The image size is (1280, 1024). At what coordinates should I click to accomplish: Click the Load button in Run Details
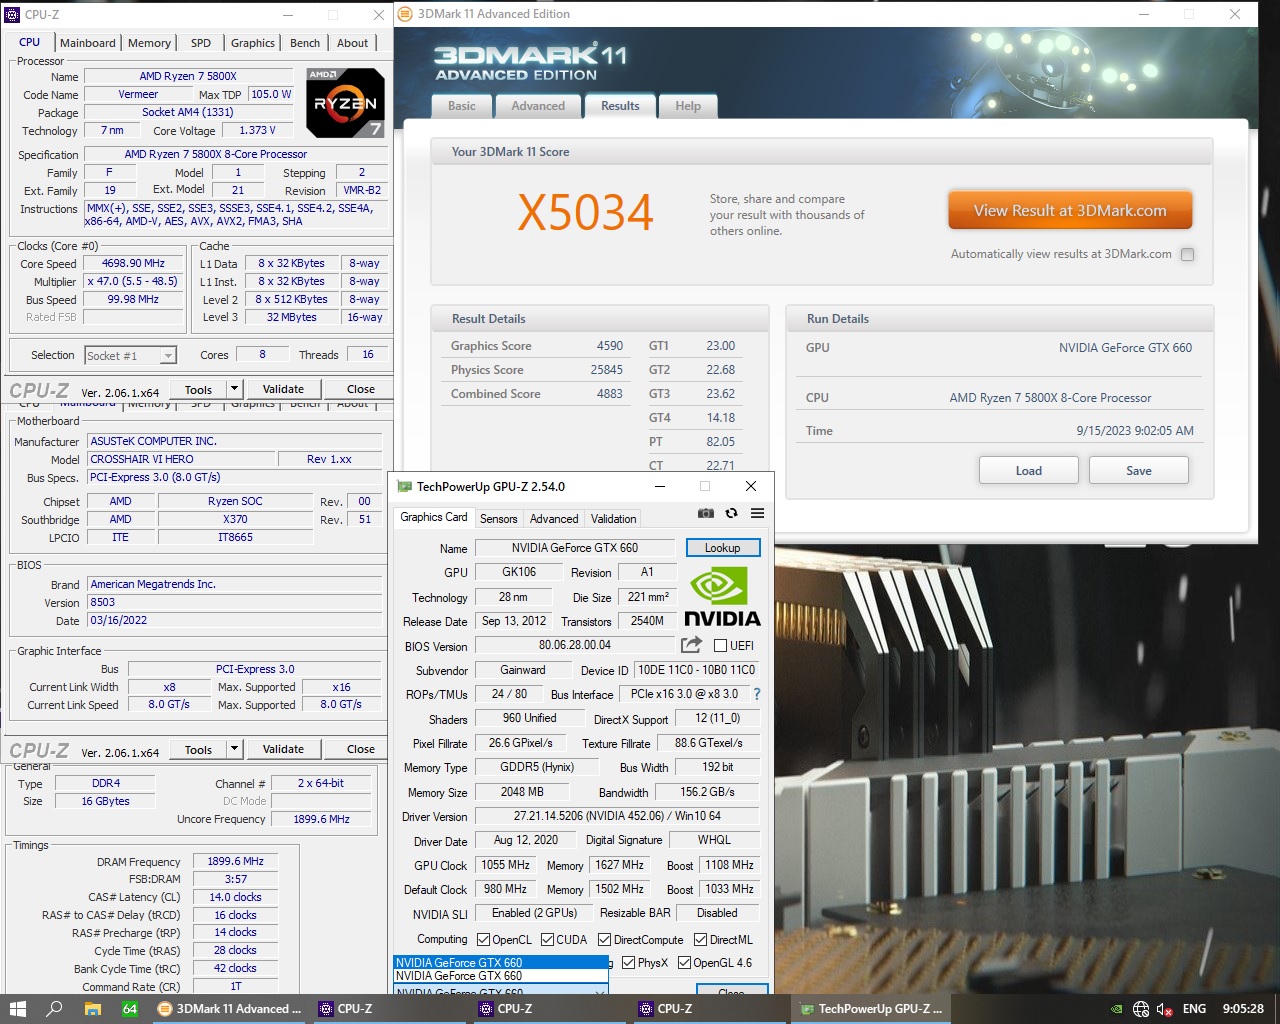pyautogui.click(x=1028, y=471)
